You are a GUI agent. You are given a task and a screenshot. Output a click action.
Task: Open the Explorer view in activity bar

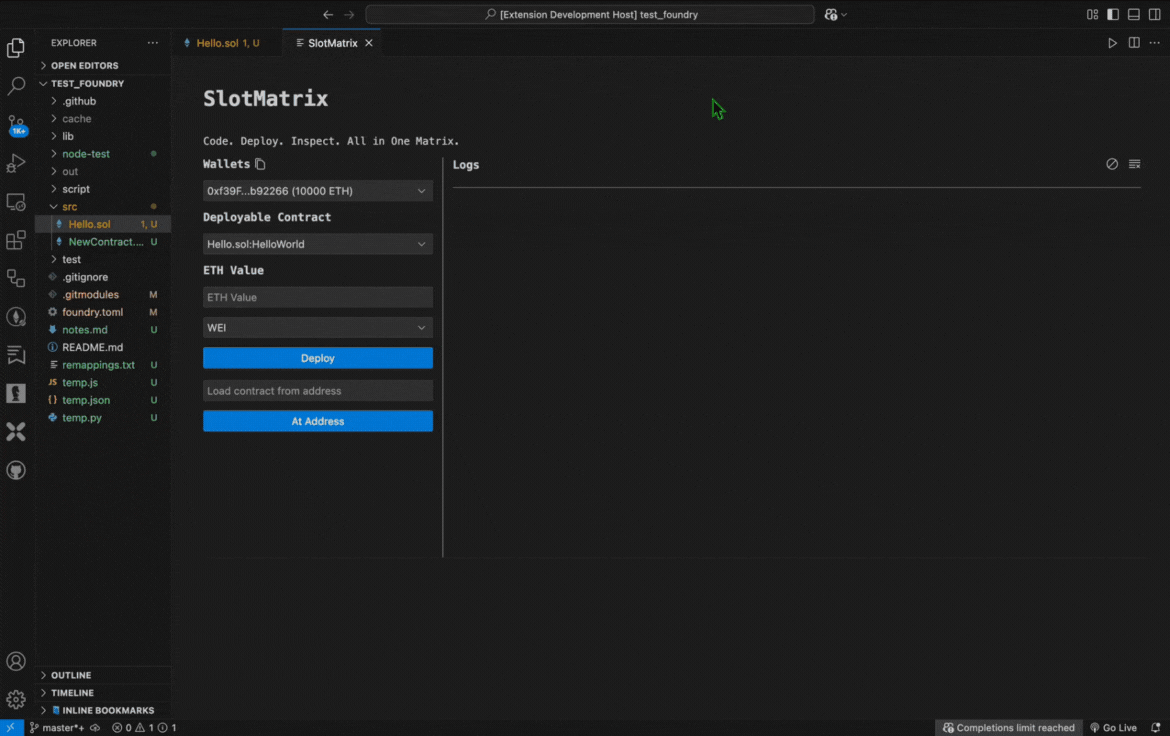point(16,48)
